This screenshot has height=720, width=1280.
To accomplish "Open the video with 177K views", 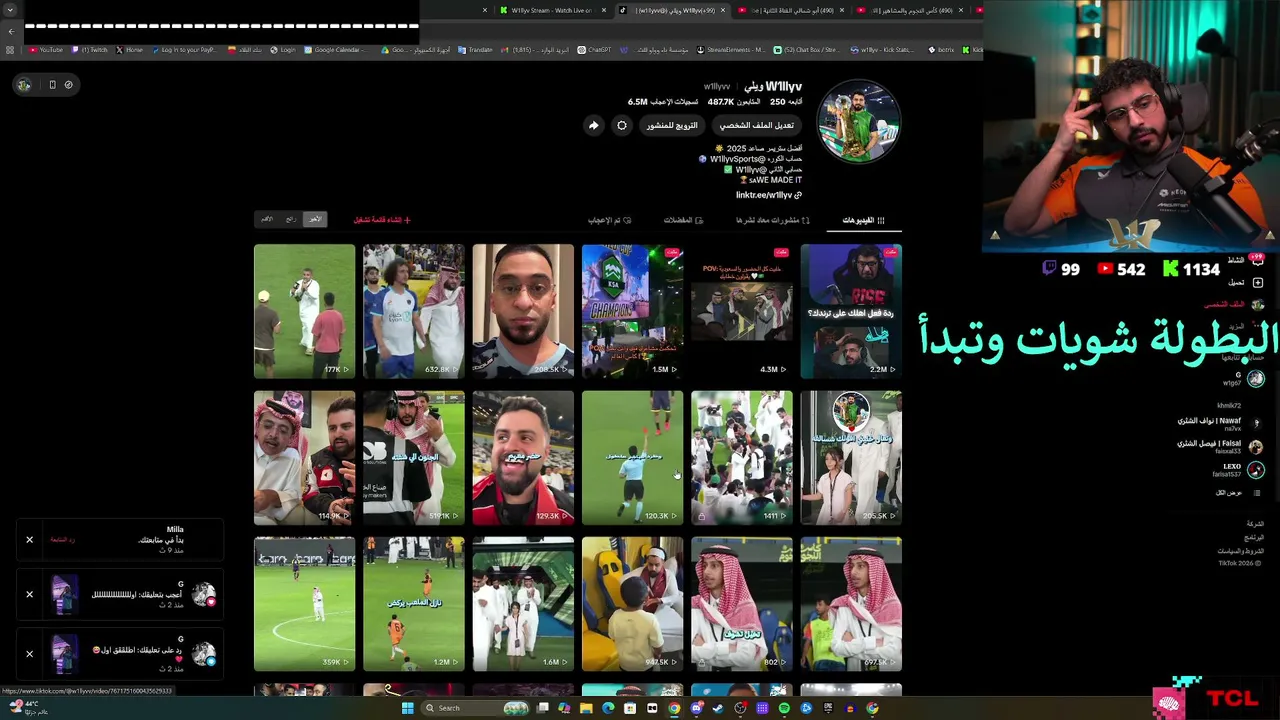I will click(x=304, y=311).
